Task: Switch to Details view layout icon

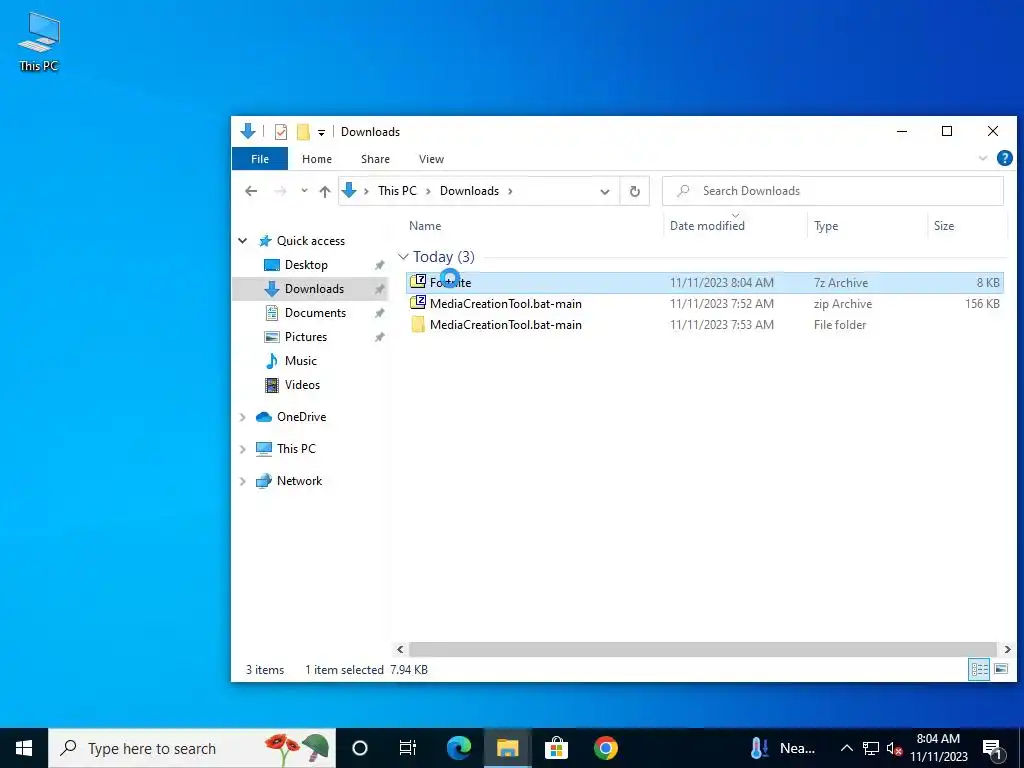Action: point(979,669)
